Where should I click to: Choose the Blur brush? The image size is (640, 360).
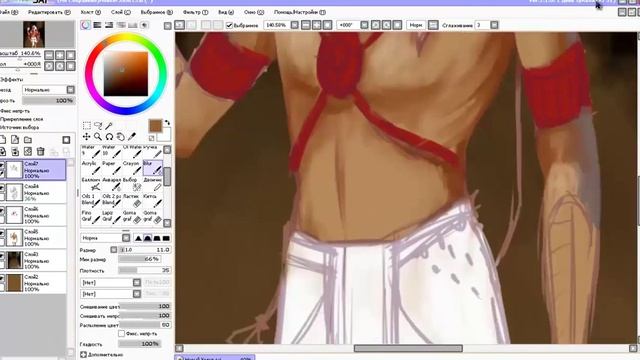pyautogui.click(x=152, y=168)
